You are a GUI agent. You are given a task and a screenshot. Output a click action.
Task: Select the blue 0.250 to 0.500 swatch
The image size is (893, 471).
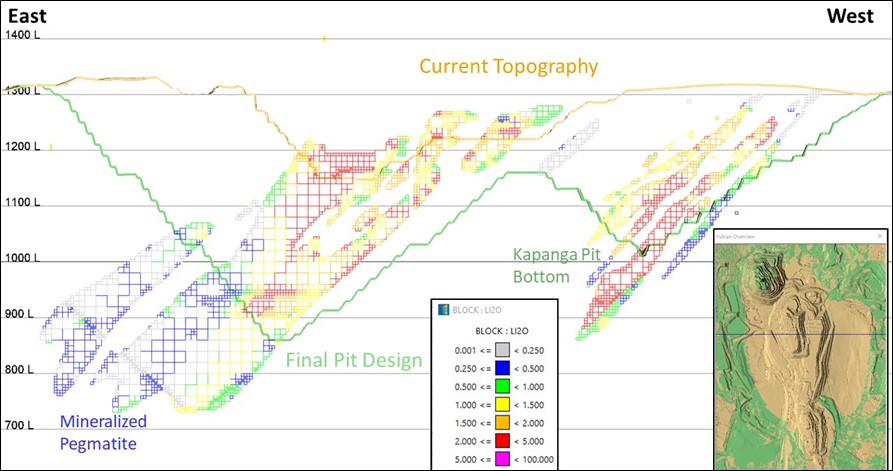(502, 368)
